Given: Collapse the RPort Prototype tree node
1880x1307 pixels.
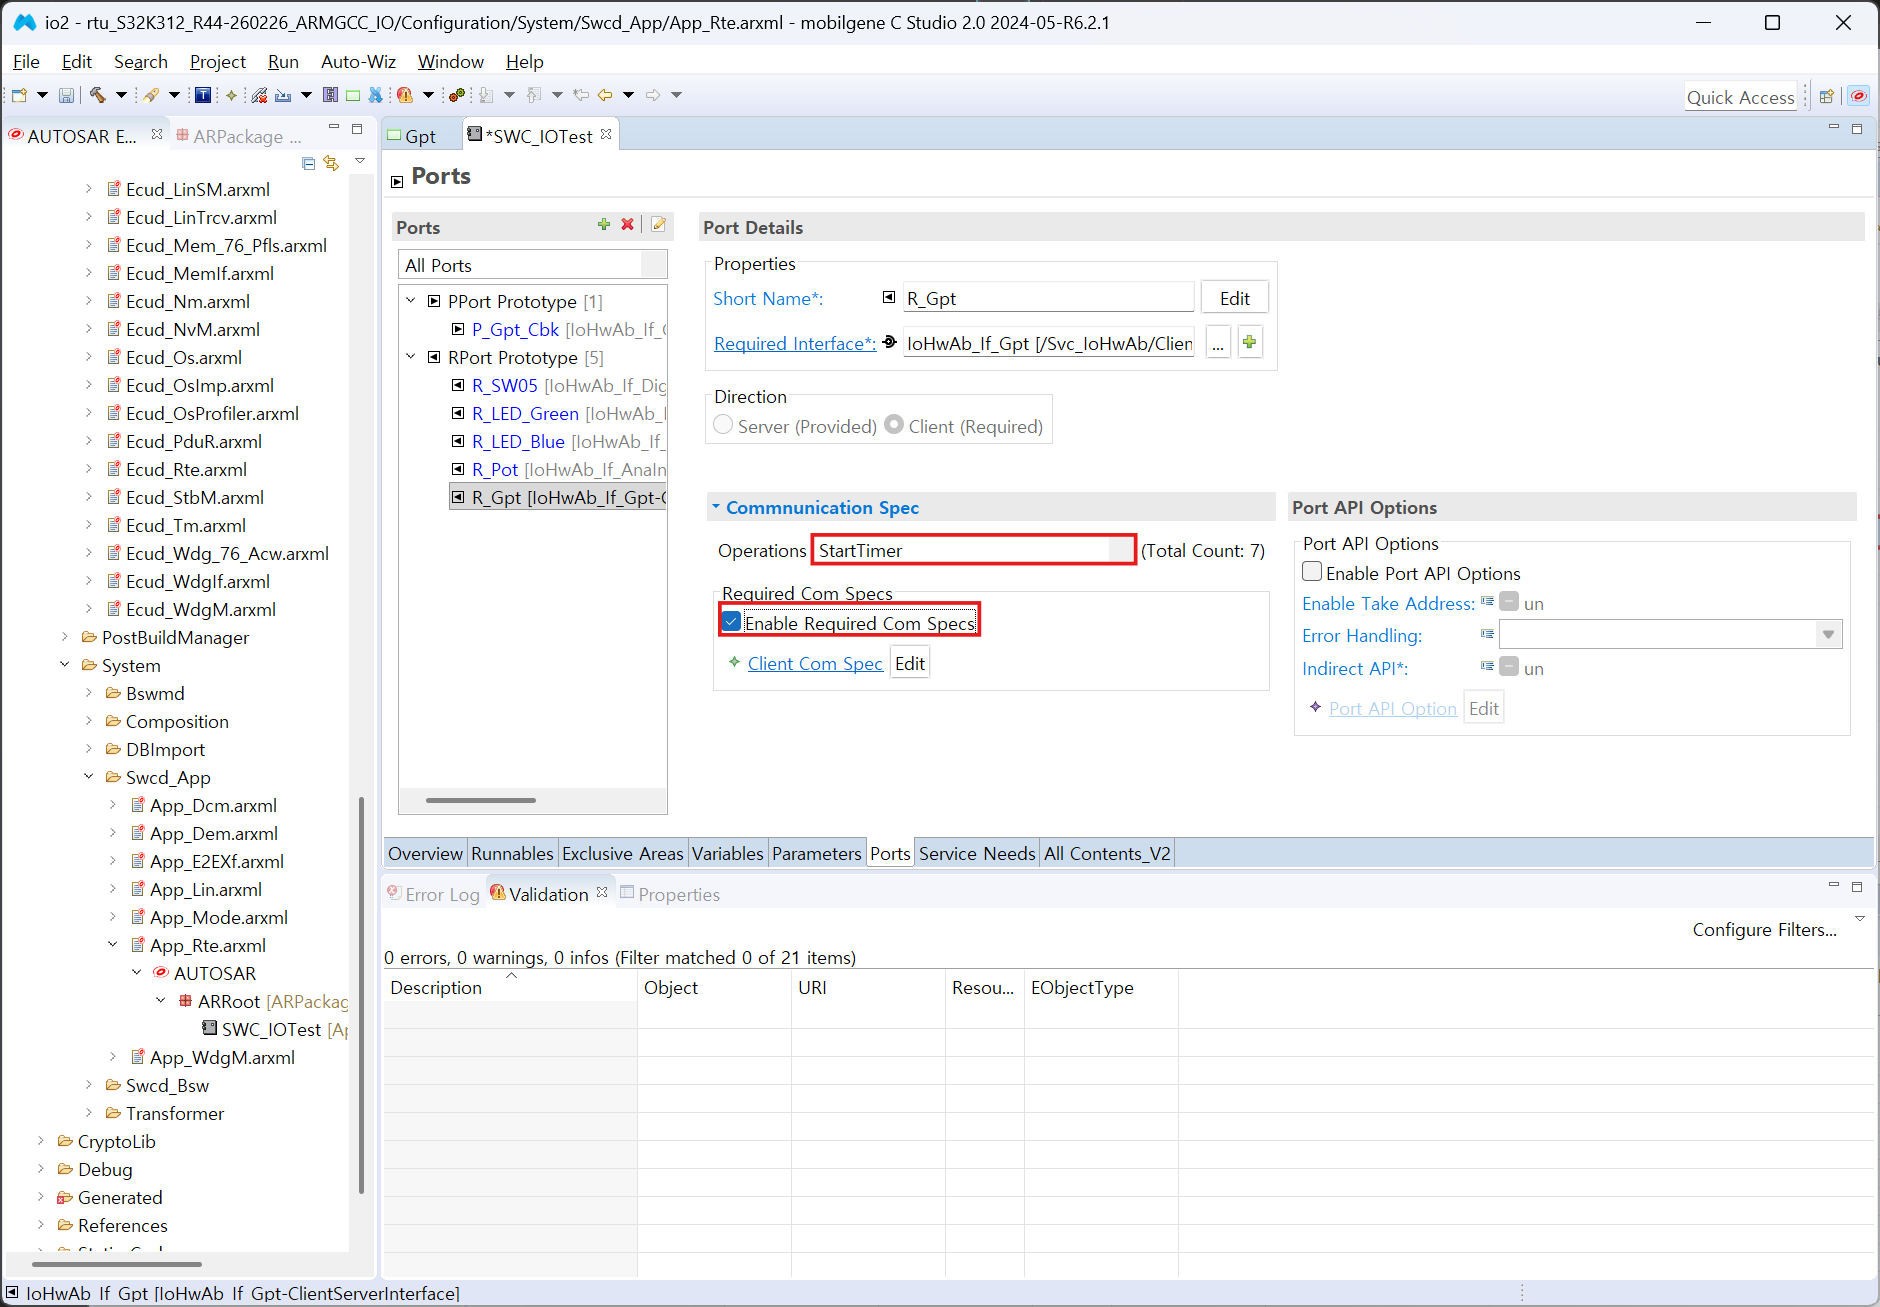Looking at the screenshot, I should pyautogui.click(x=411, y=357).
